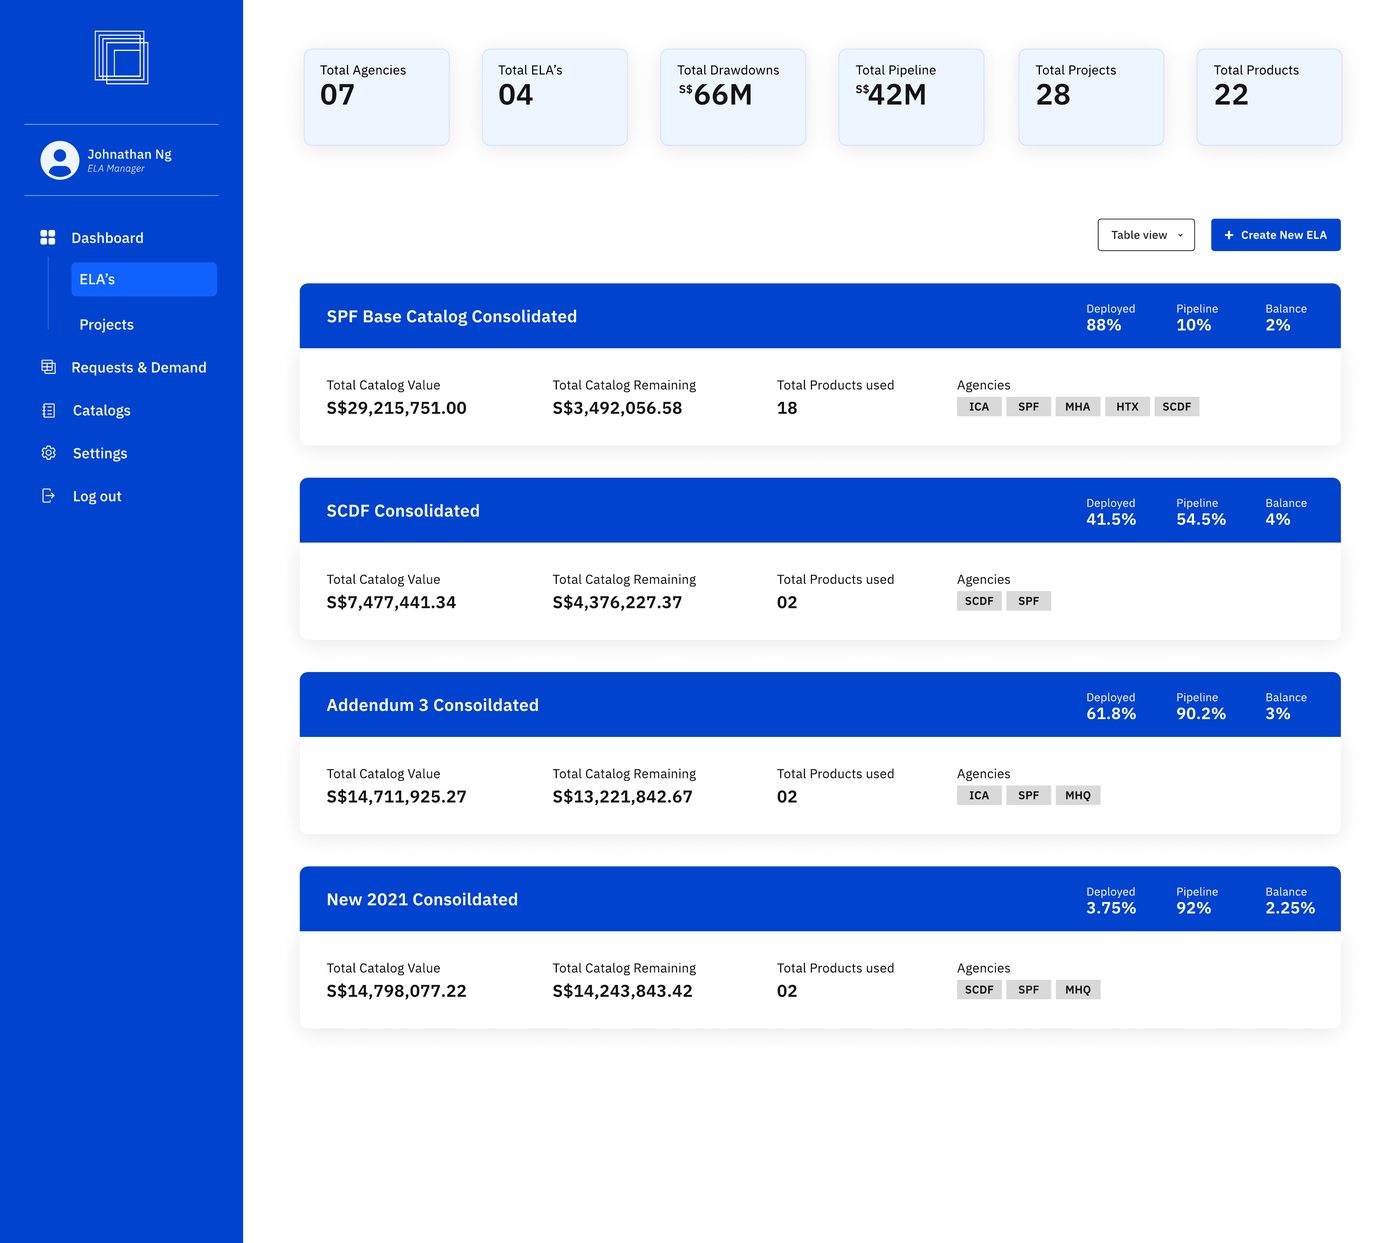The width and height of the screenshot is (1400, 1243).
Task: Open the Settings sidebar entry
Action: coord(100,454)
